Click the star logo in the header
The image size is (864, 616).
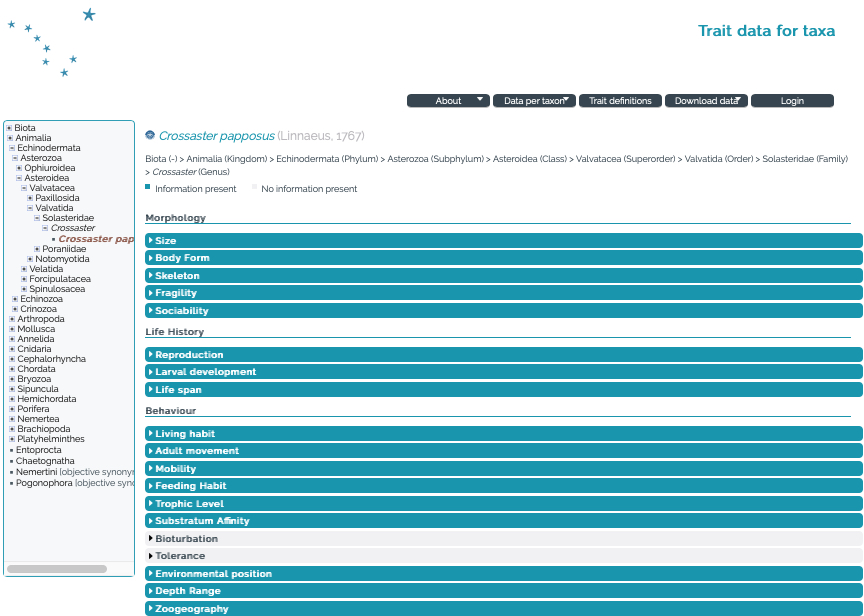tap(52, 42)
